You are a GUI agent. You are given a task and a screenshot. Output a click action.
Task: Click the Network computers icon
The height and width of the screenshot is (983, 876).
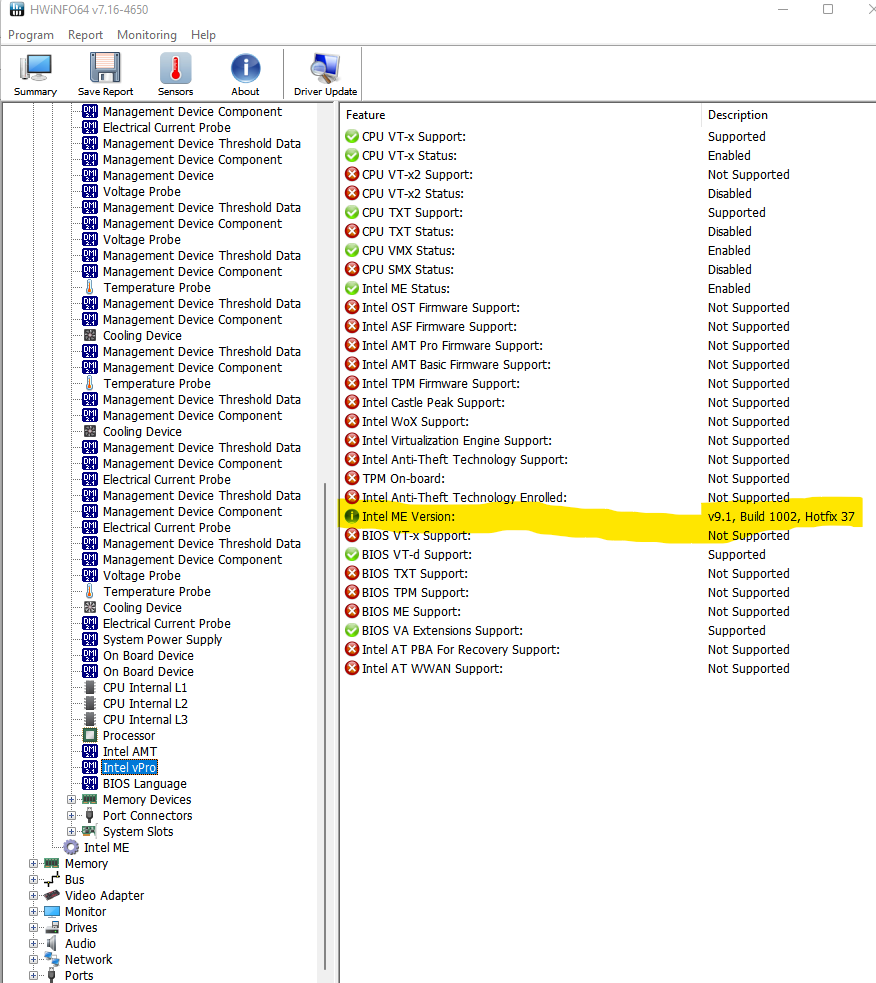pos(52,959)
